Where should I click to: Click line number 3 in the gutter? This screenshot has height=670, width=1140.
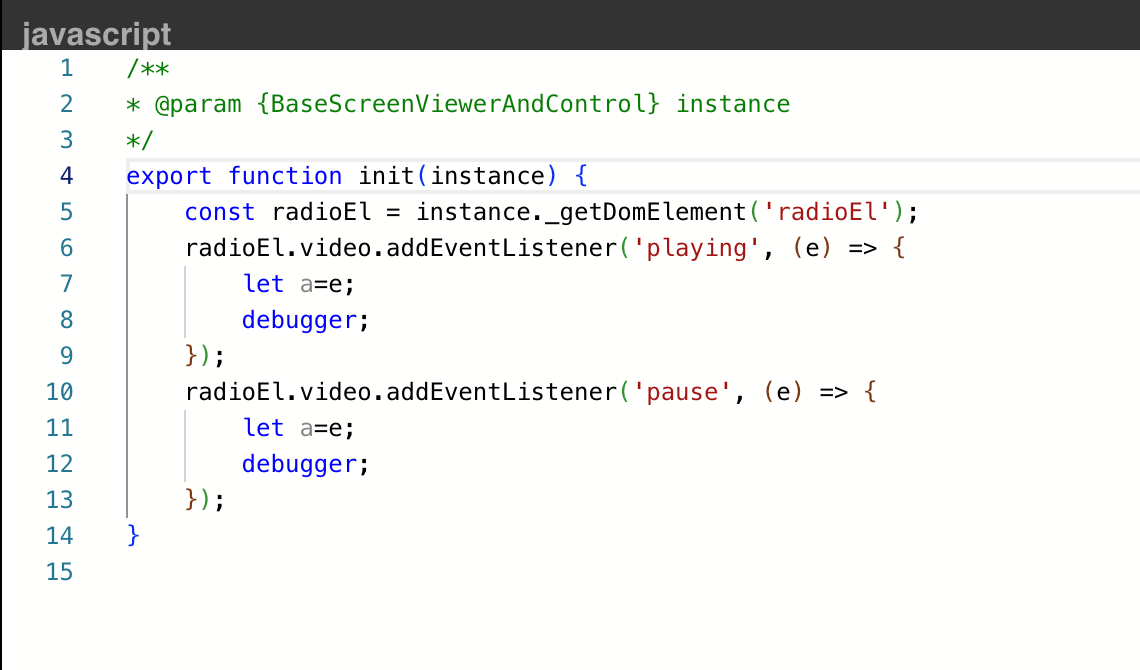[x=67, y=140]
